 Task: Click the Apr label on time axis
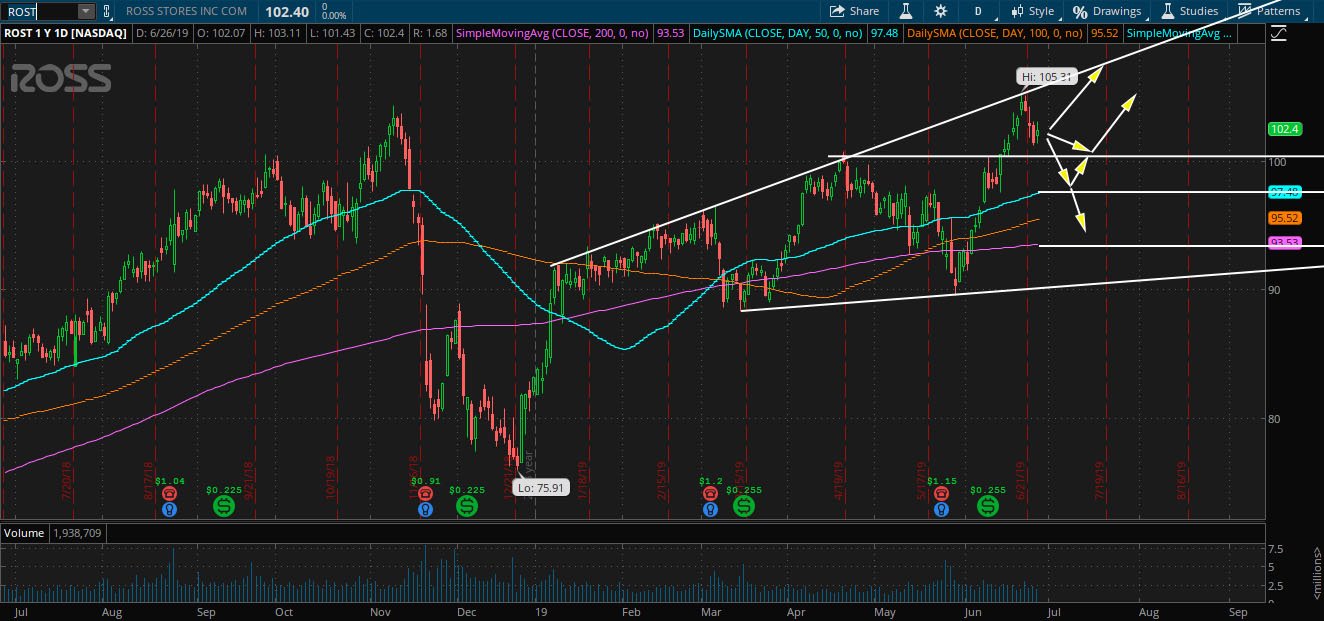796,610
